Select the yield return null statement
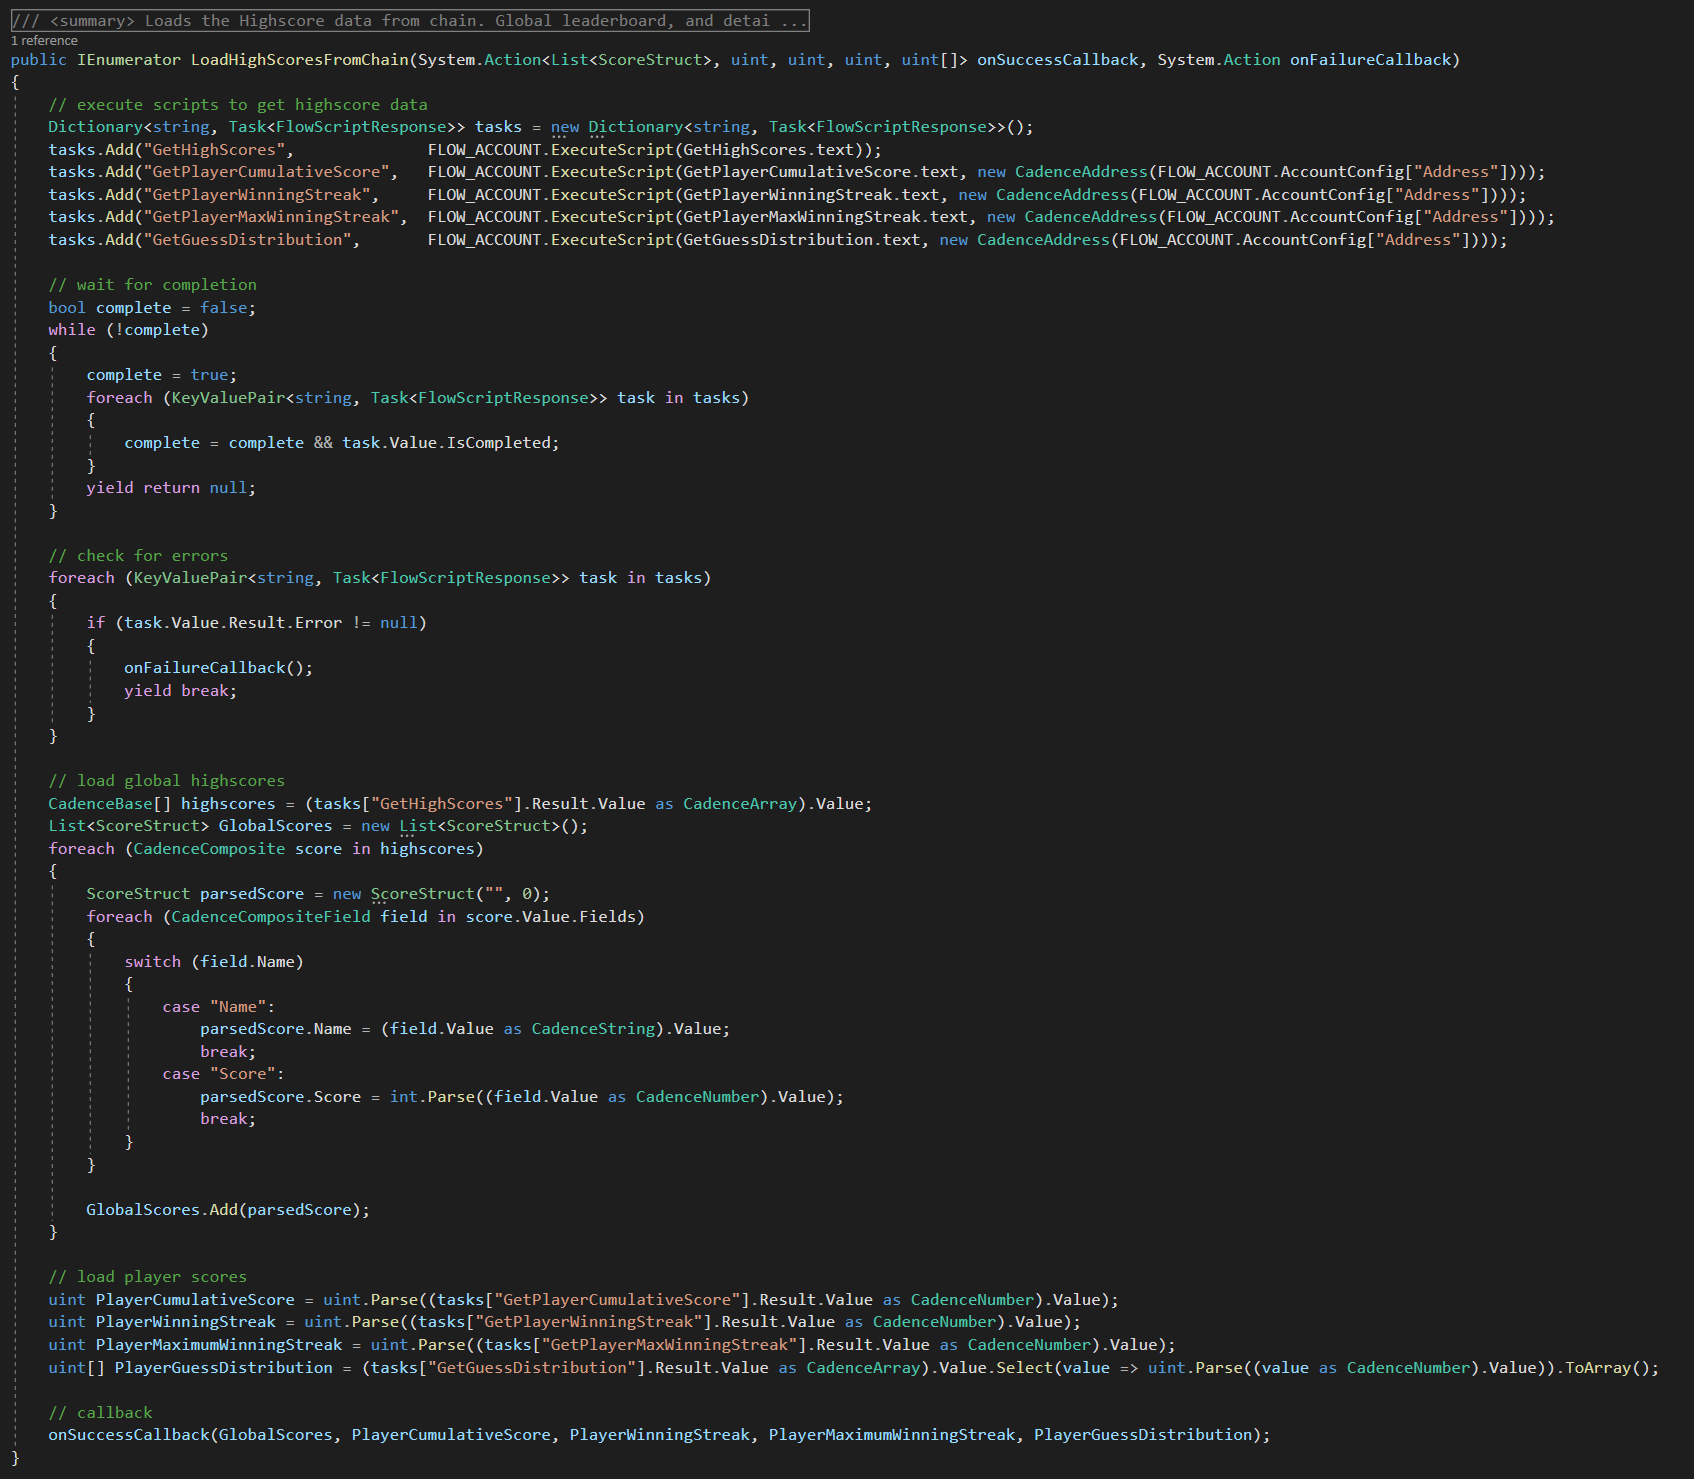This screenshot has width=1694, height=1479. (x=170, y=487)
